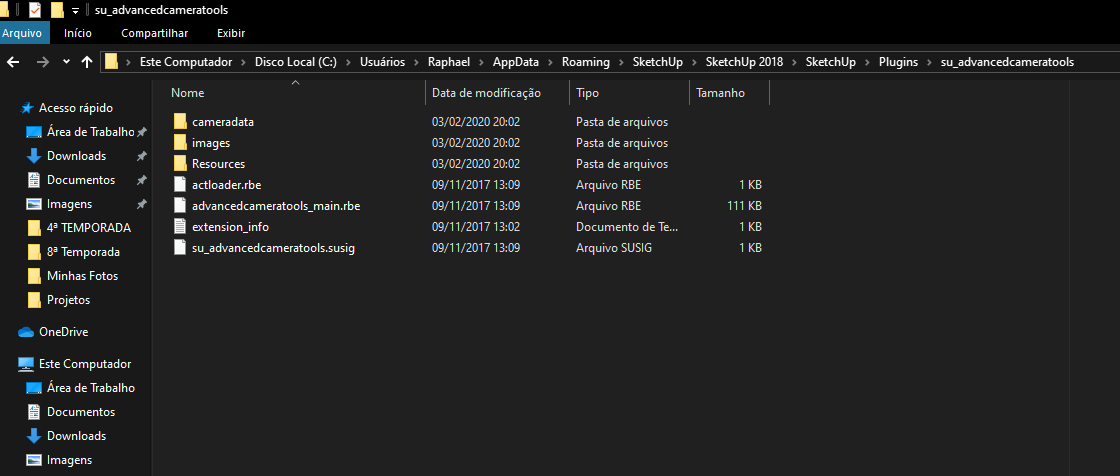
Task: Open the cameradata folder icon
Action: point(180,122)
